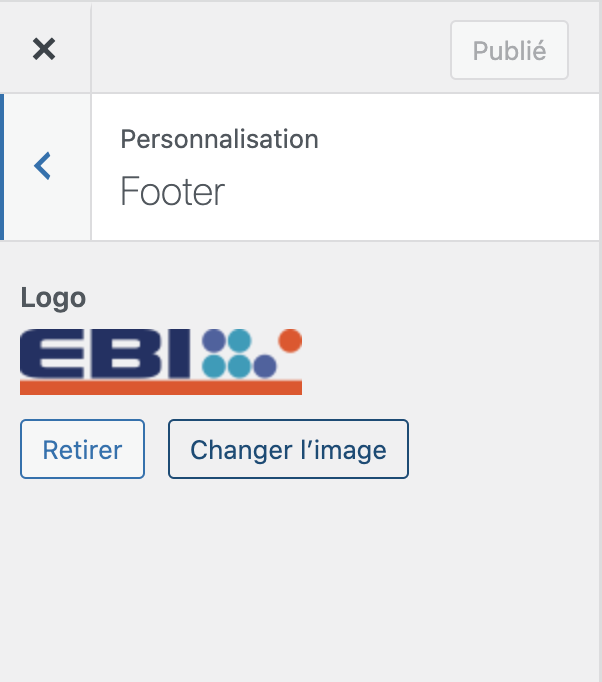Click the Publié status in the header
The height and width of the screenshot is (682, 602).
tap(509, 50)
